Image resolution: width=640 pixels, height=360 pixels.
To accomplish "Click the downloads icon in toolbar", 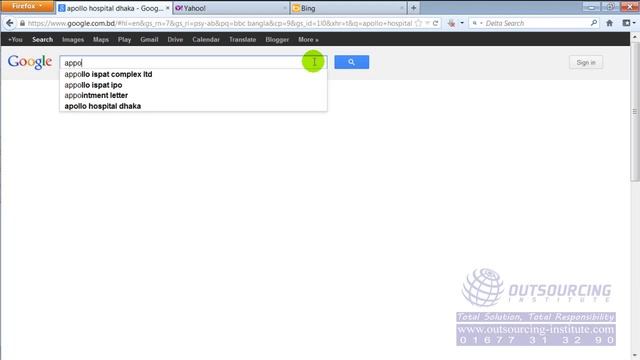I will click(451, 23).
